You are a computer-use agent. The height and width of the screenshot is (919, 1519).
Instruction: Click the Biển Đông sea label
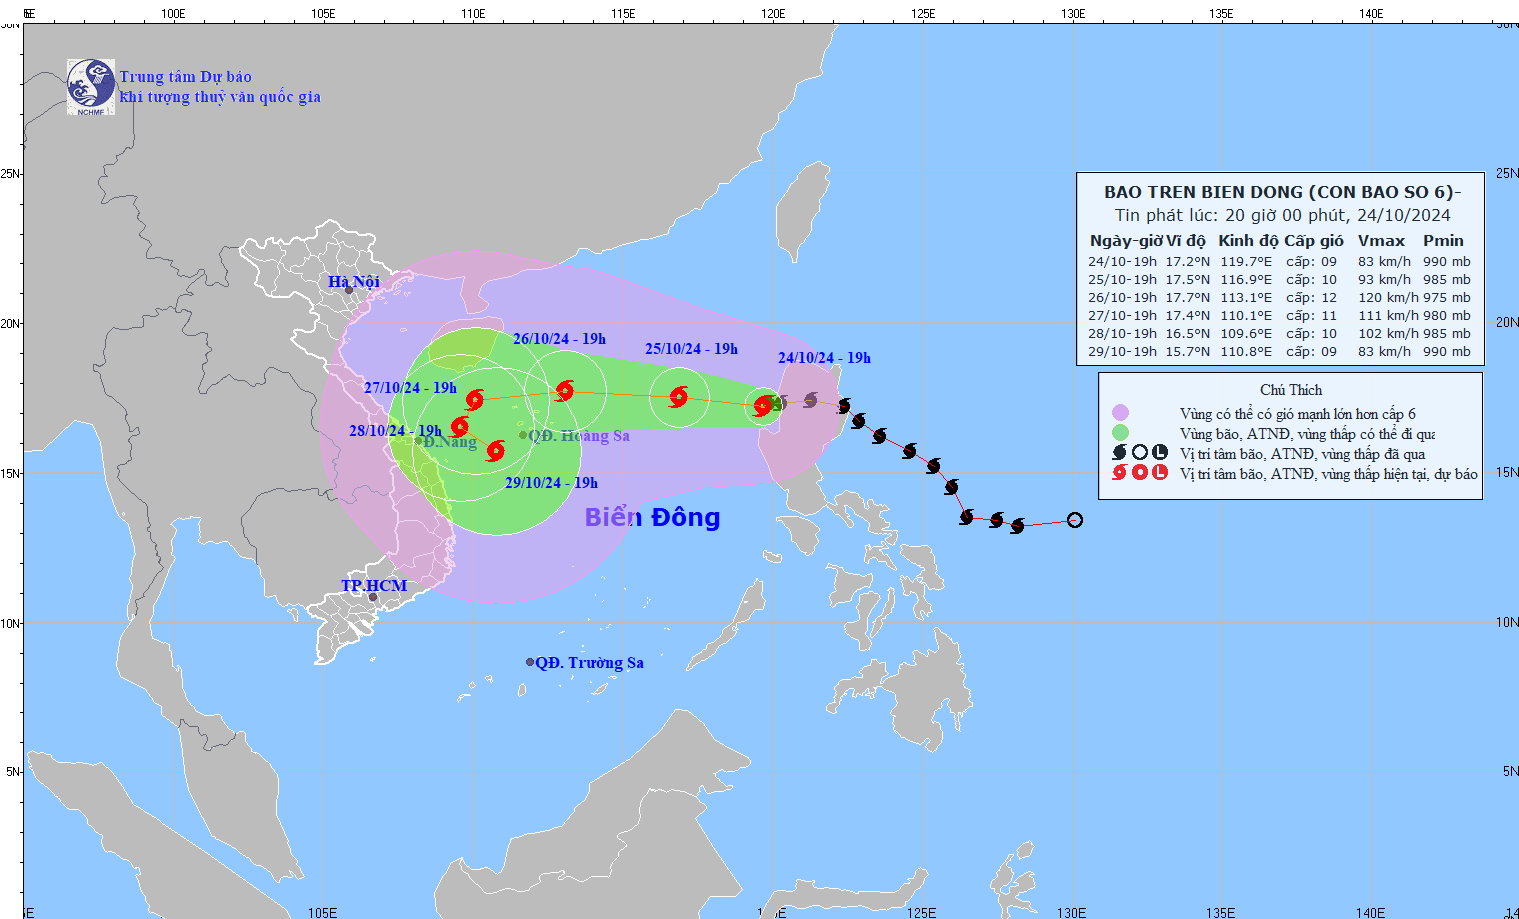[x=652, y=517]
